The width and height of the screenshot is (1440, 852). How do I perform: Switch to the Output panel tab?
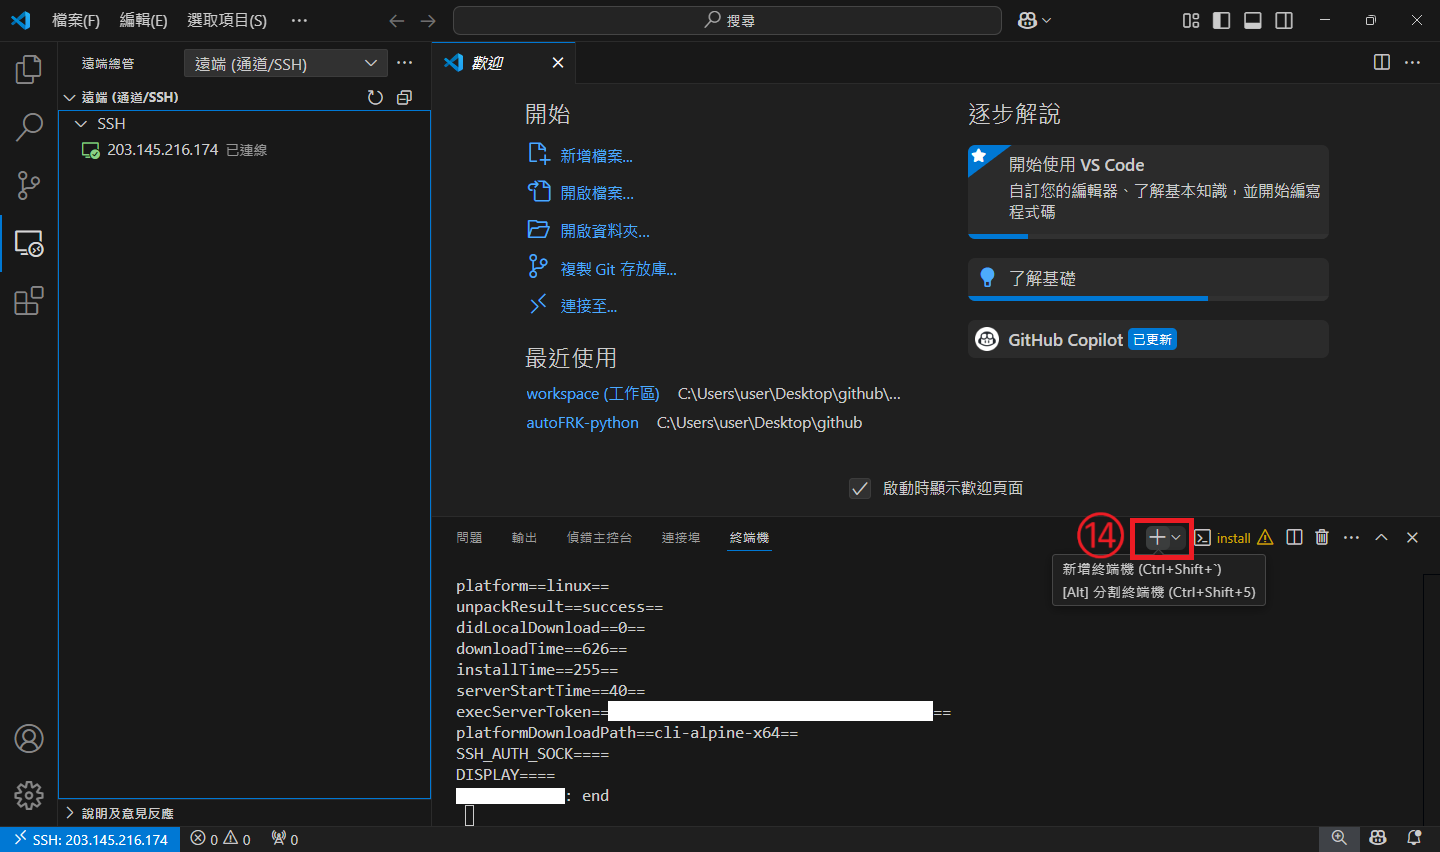point(524,538)
